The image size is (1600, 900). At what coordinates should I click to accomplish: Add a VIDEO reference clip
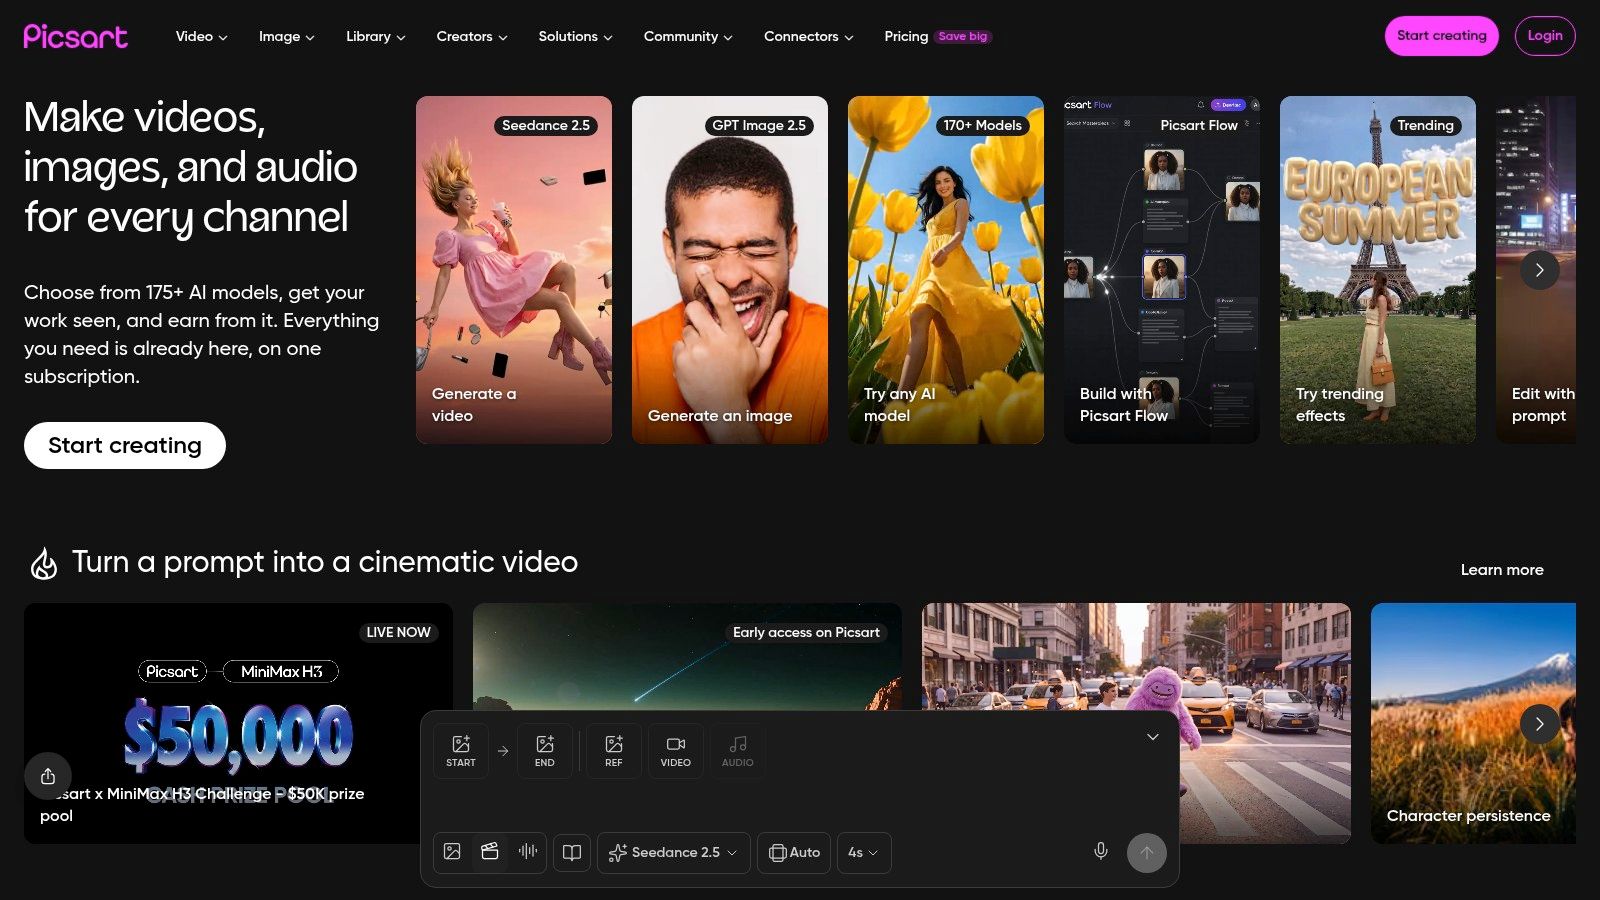(x=676, y=750)
